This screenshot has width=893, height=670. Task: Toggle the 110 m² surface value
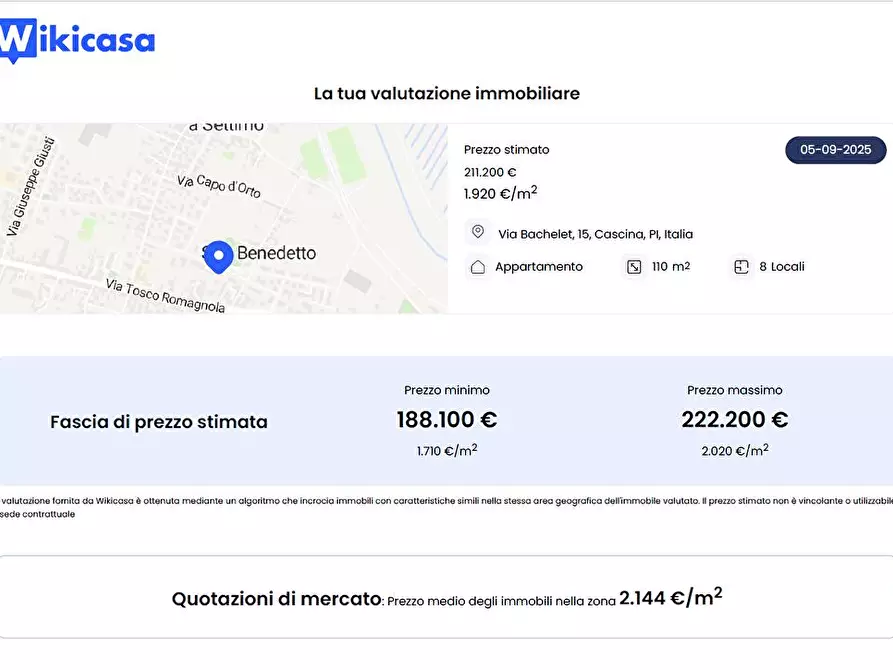pyautogui.click(x=668, y=266)
